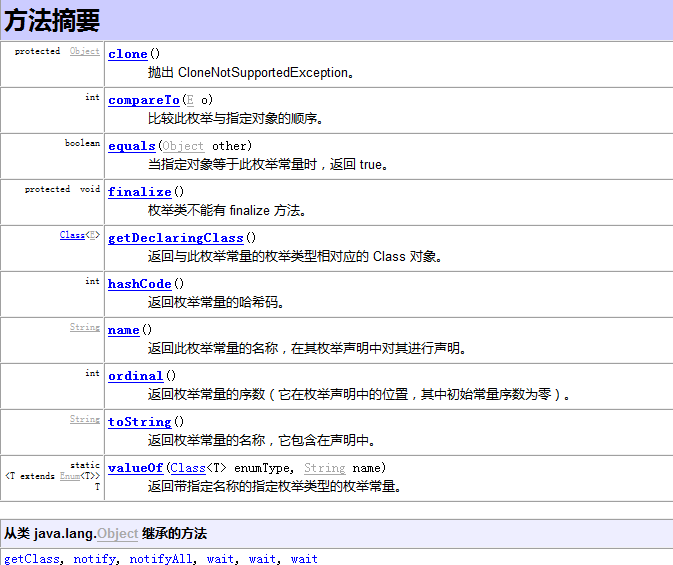Click String parameter type in valueOf
The height and width of the screenshot is (565, 673).
tap(324, 468)
